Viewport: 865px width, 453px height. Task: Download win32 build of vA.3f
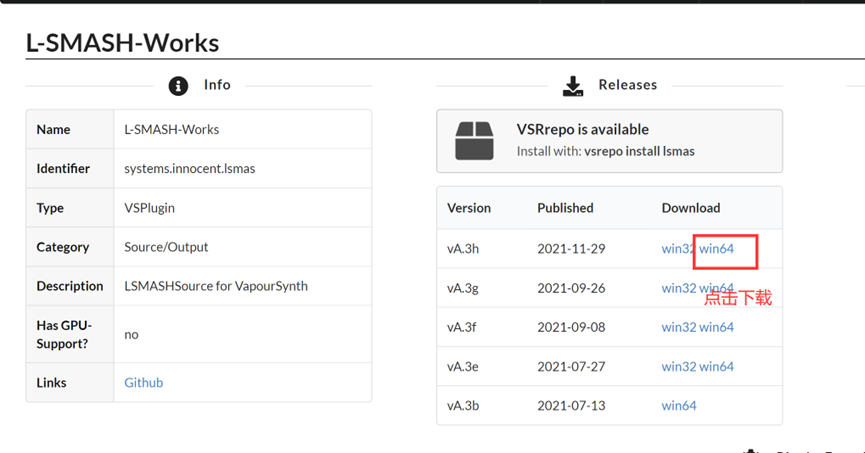pyautogui.click(x=677, y=327)
